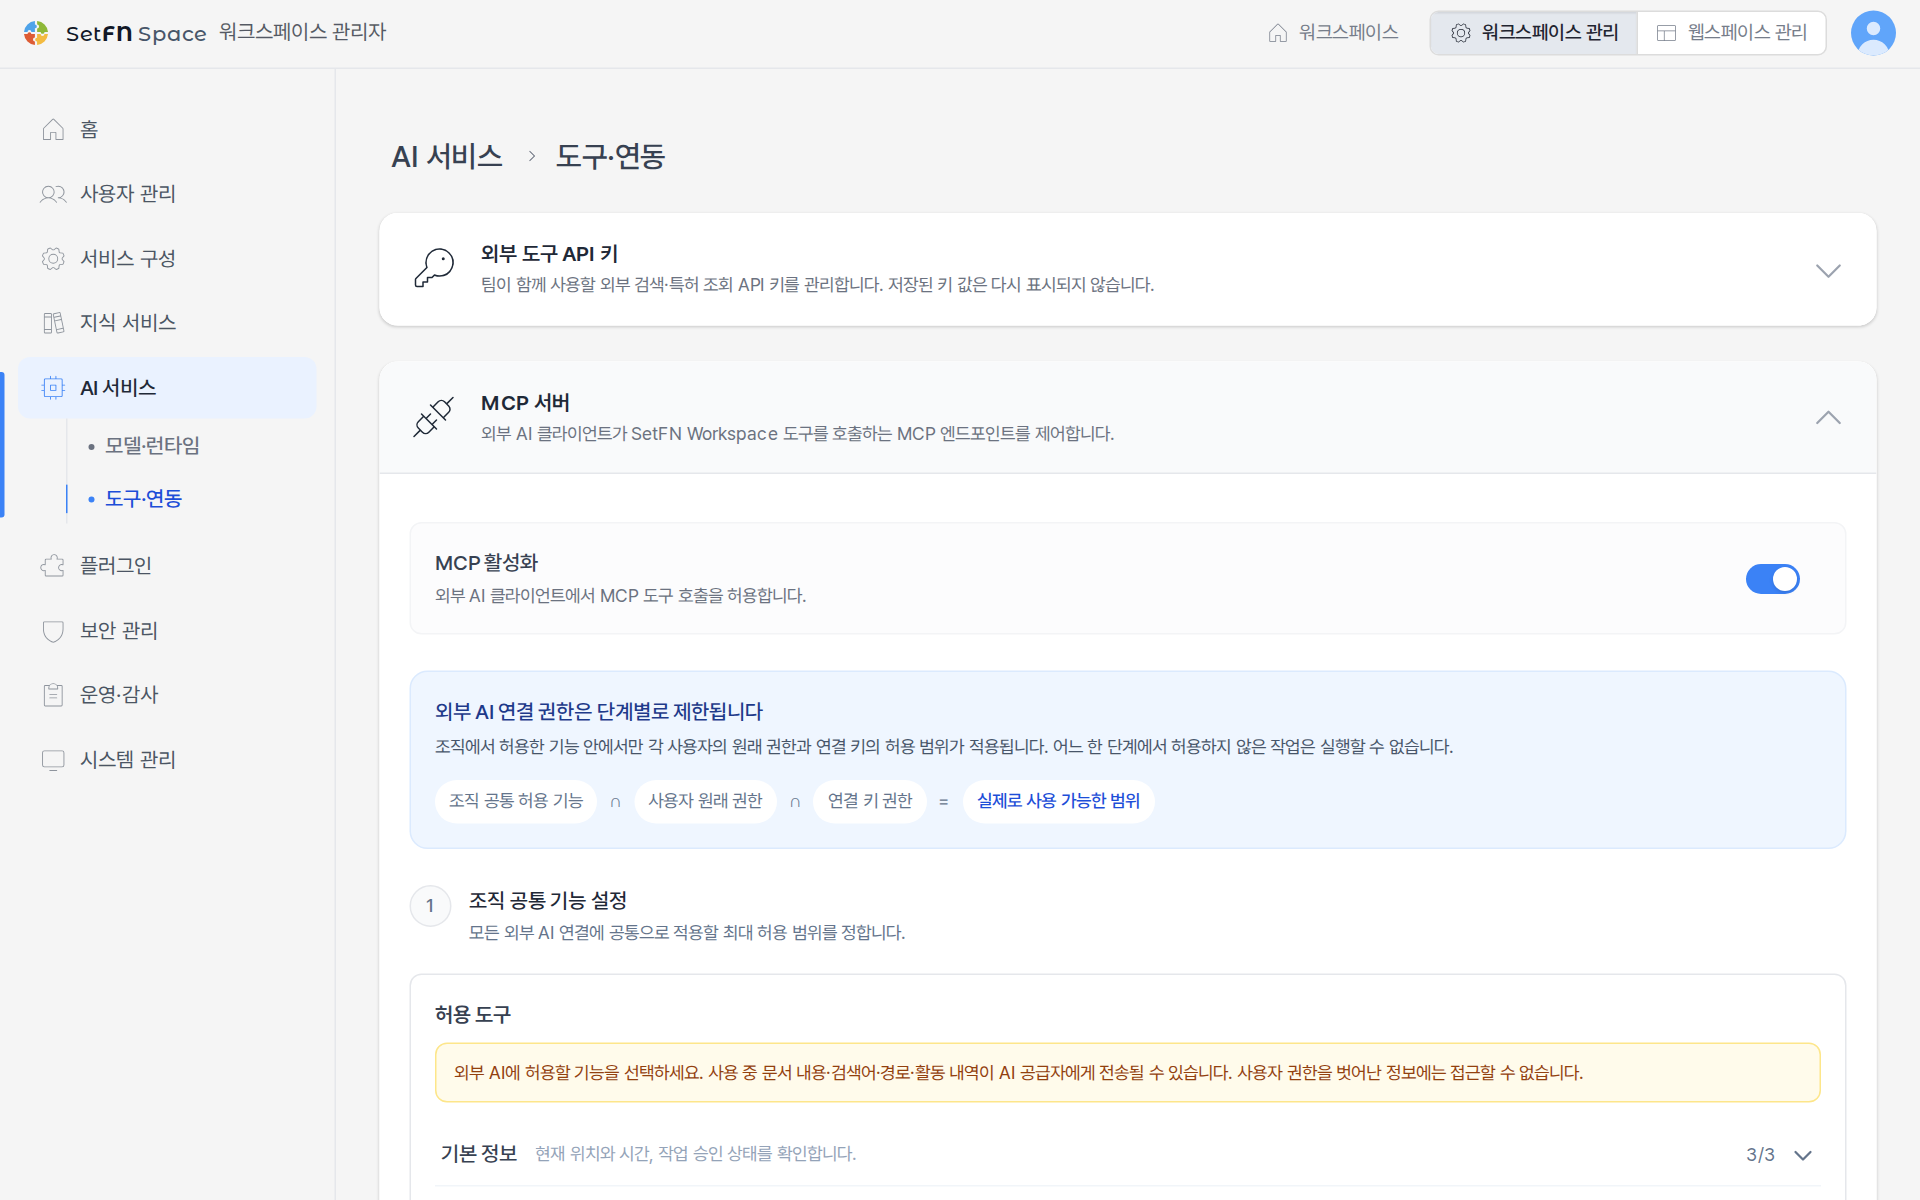This screenshot has height=1200, width=1920.
Task: Click the key icon for 외부 도구 API 키
Action: [434, 269]
